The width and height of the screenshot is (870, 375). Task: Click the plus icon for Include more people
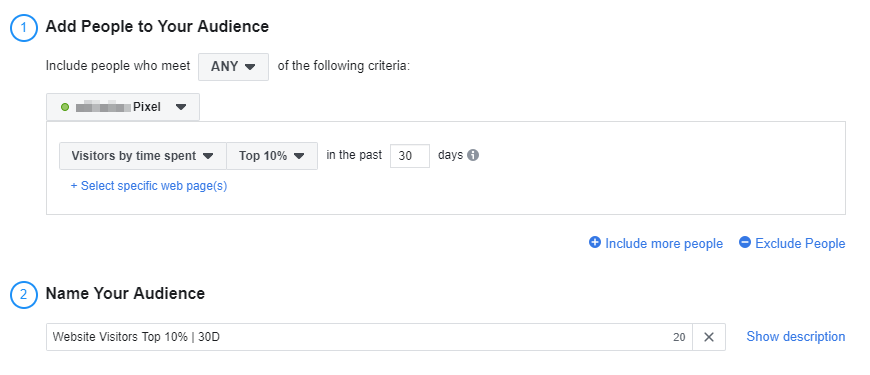[595, 242]
